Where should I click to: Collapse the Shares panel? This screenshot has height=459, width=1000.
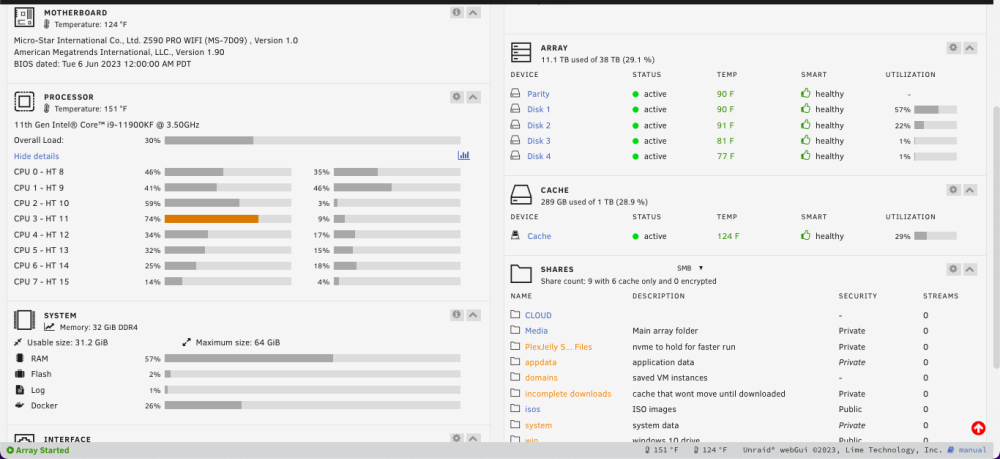(x=969, y=269)
